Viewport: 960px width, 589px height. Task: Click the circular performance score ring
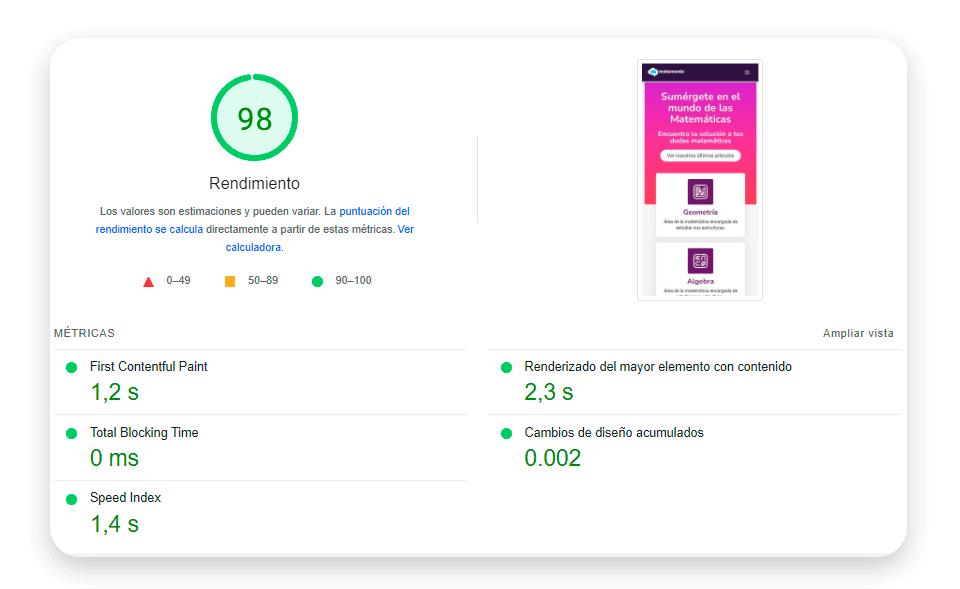(x=253, y=117)
